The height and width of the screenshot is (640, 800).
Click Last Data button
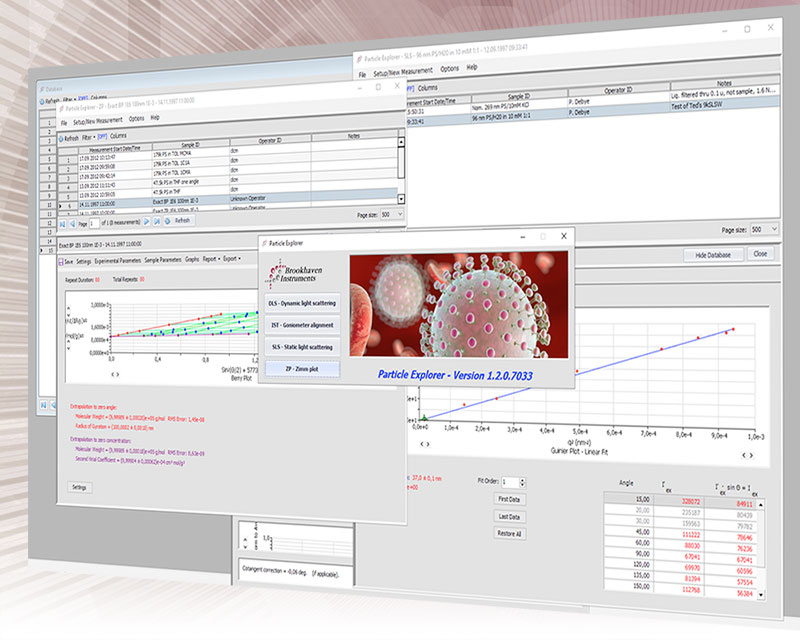pos(509,516)
